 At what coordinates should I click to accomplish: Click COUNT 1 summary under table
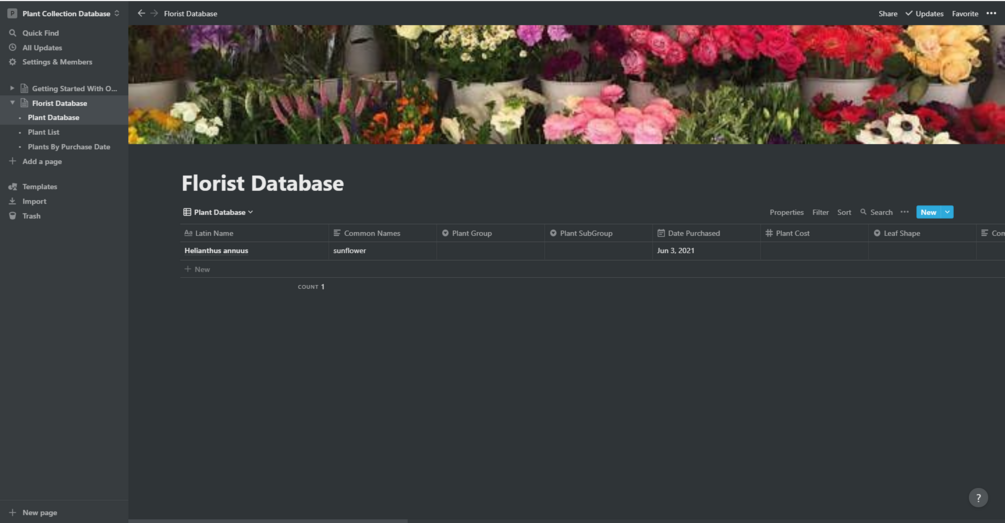(311, 286)
